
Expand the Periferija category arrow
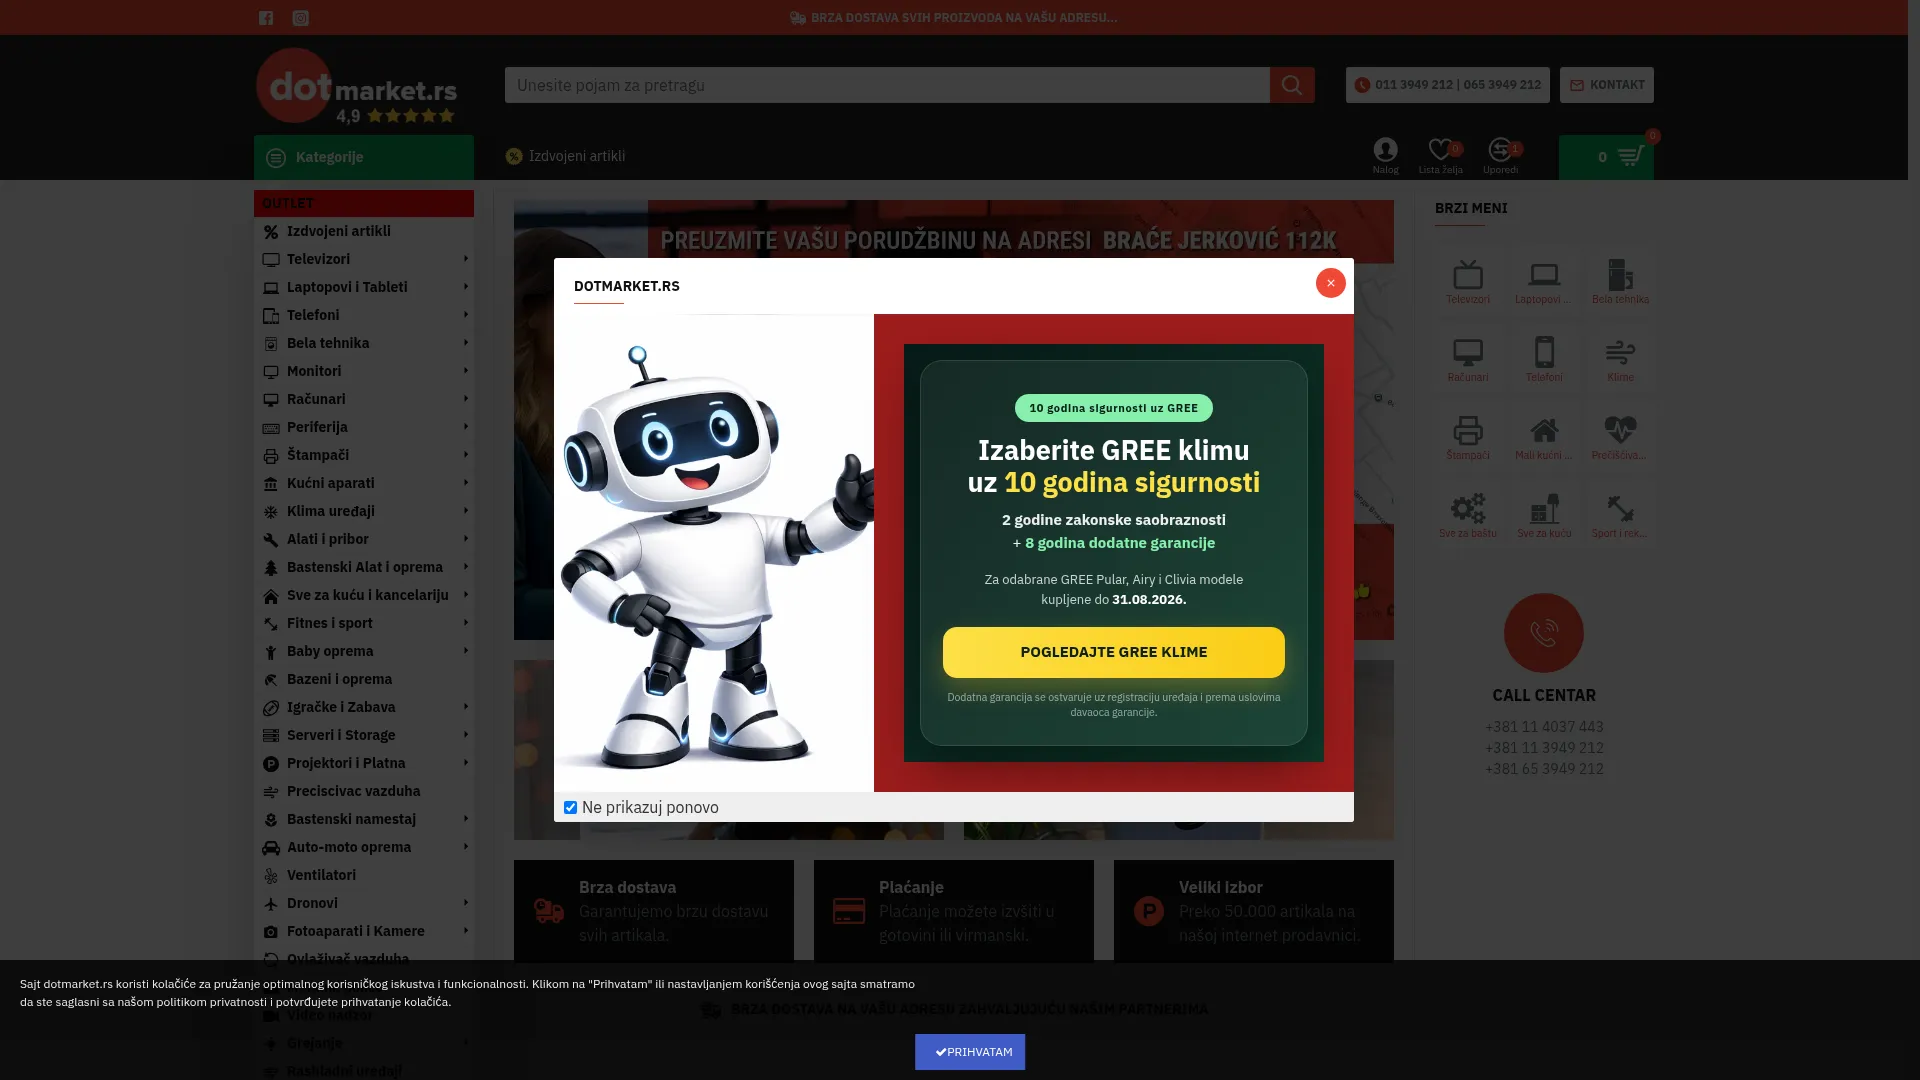pos(466,427)
